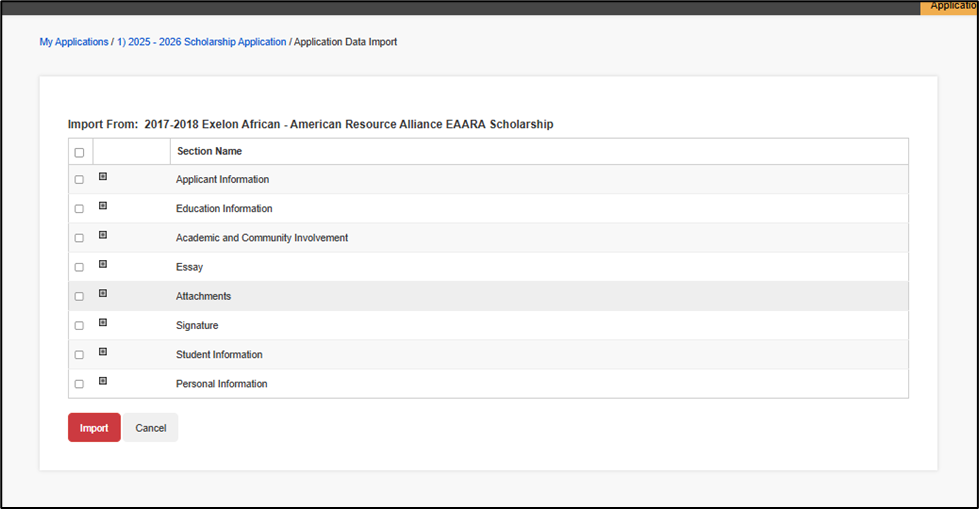Click the Personal Information row text
The height and width of the screenshot is (509, 979).
point(222,384)
